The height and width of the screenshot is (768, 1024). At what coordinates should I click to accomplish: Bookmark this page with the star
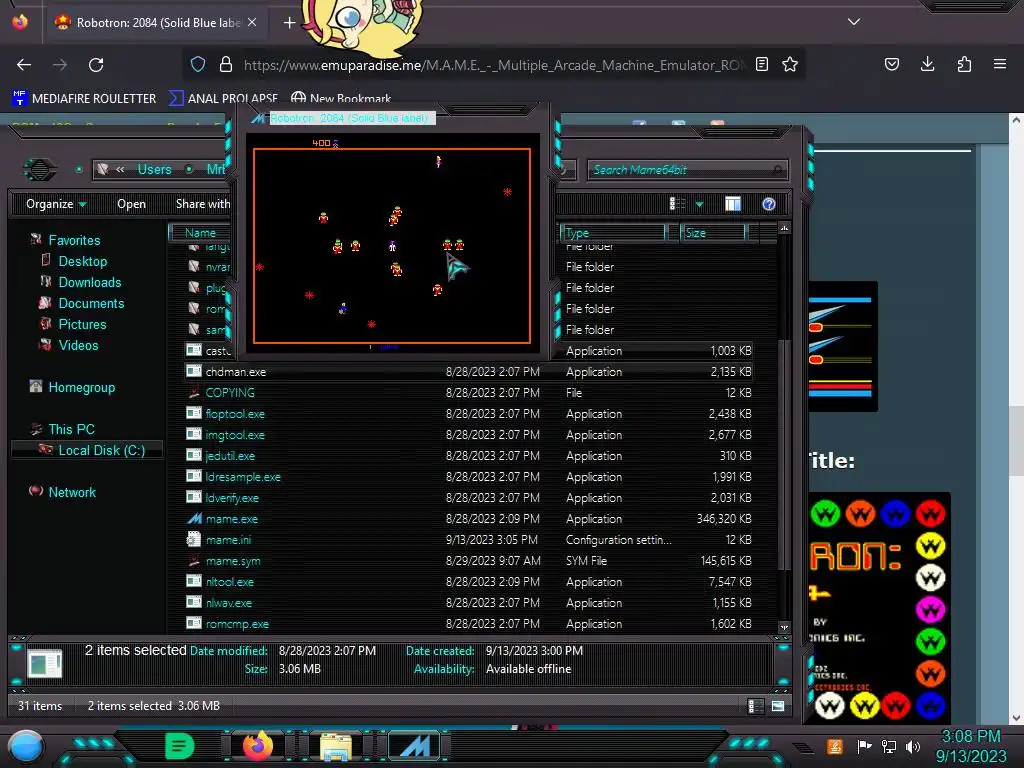click(x=790, y=64)
